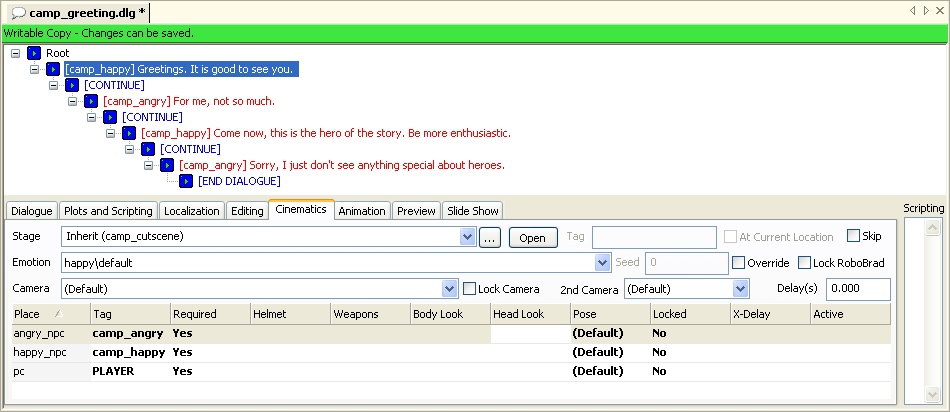This screenshot has width=950, height=412.
Task: Click the icon beside 'For me, not so much'
Action: pyautogui.click(x=91, y=101)
